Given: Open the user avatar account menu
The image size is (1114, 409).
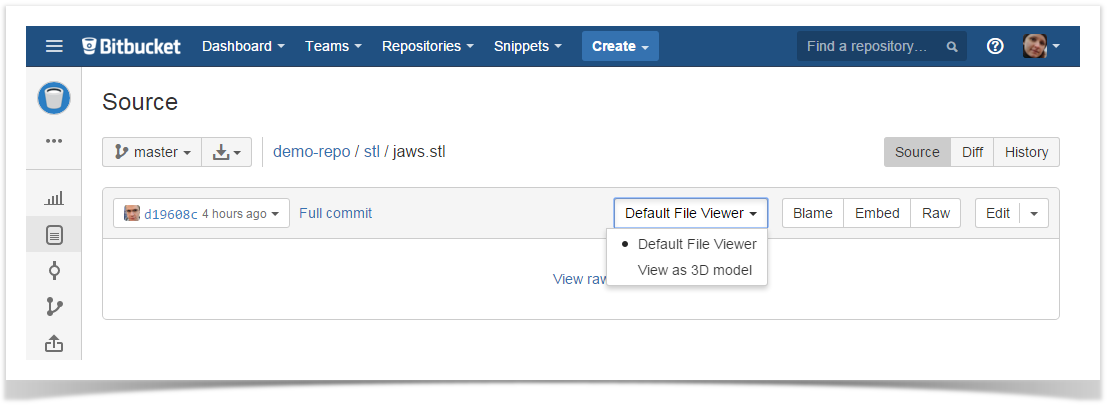Looking at the screenshot, I should 1040,46.
